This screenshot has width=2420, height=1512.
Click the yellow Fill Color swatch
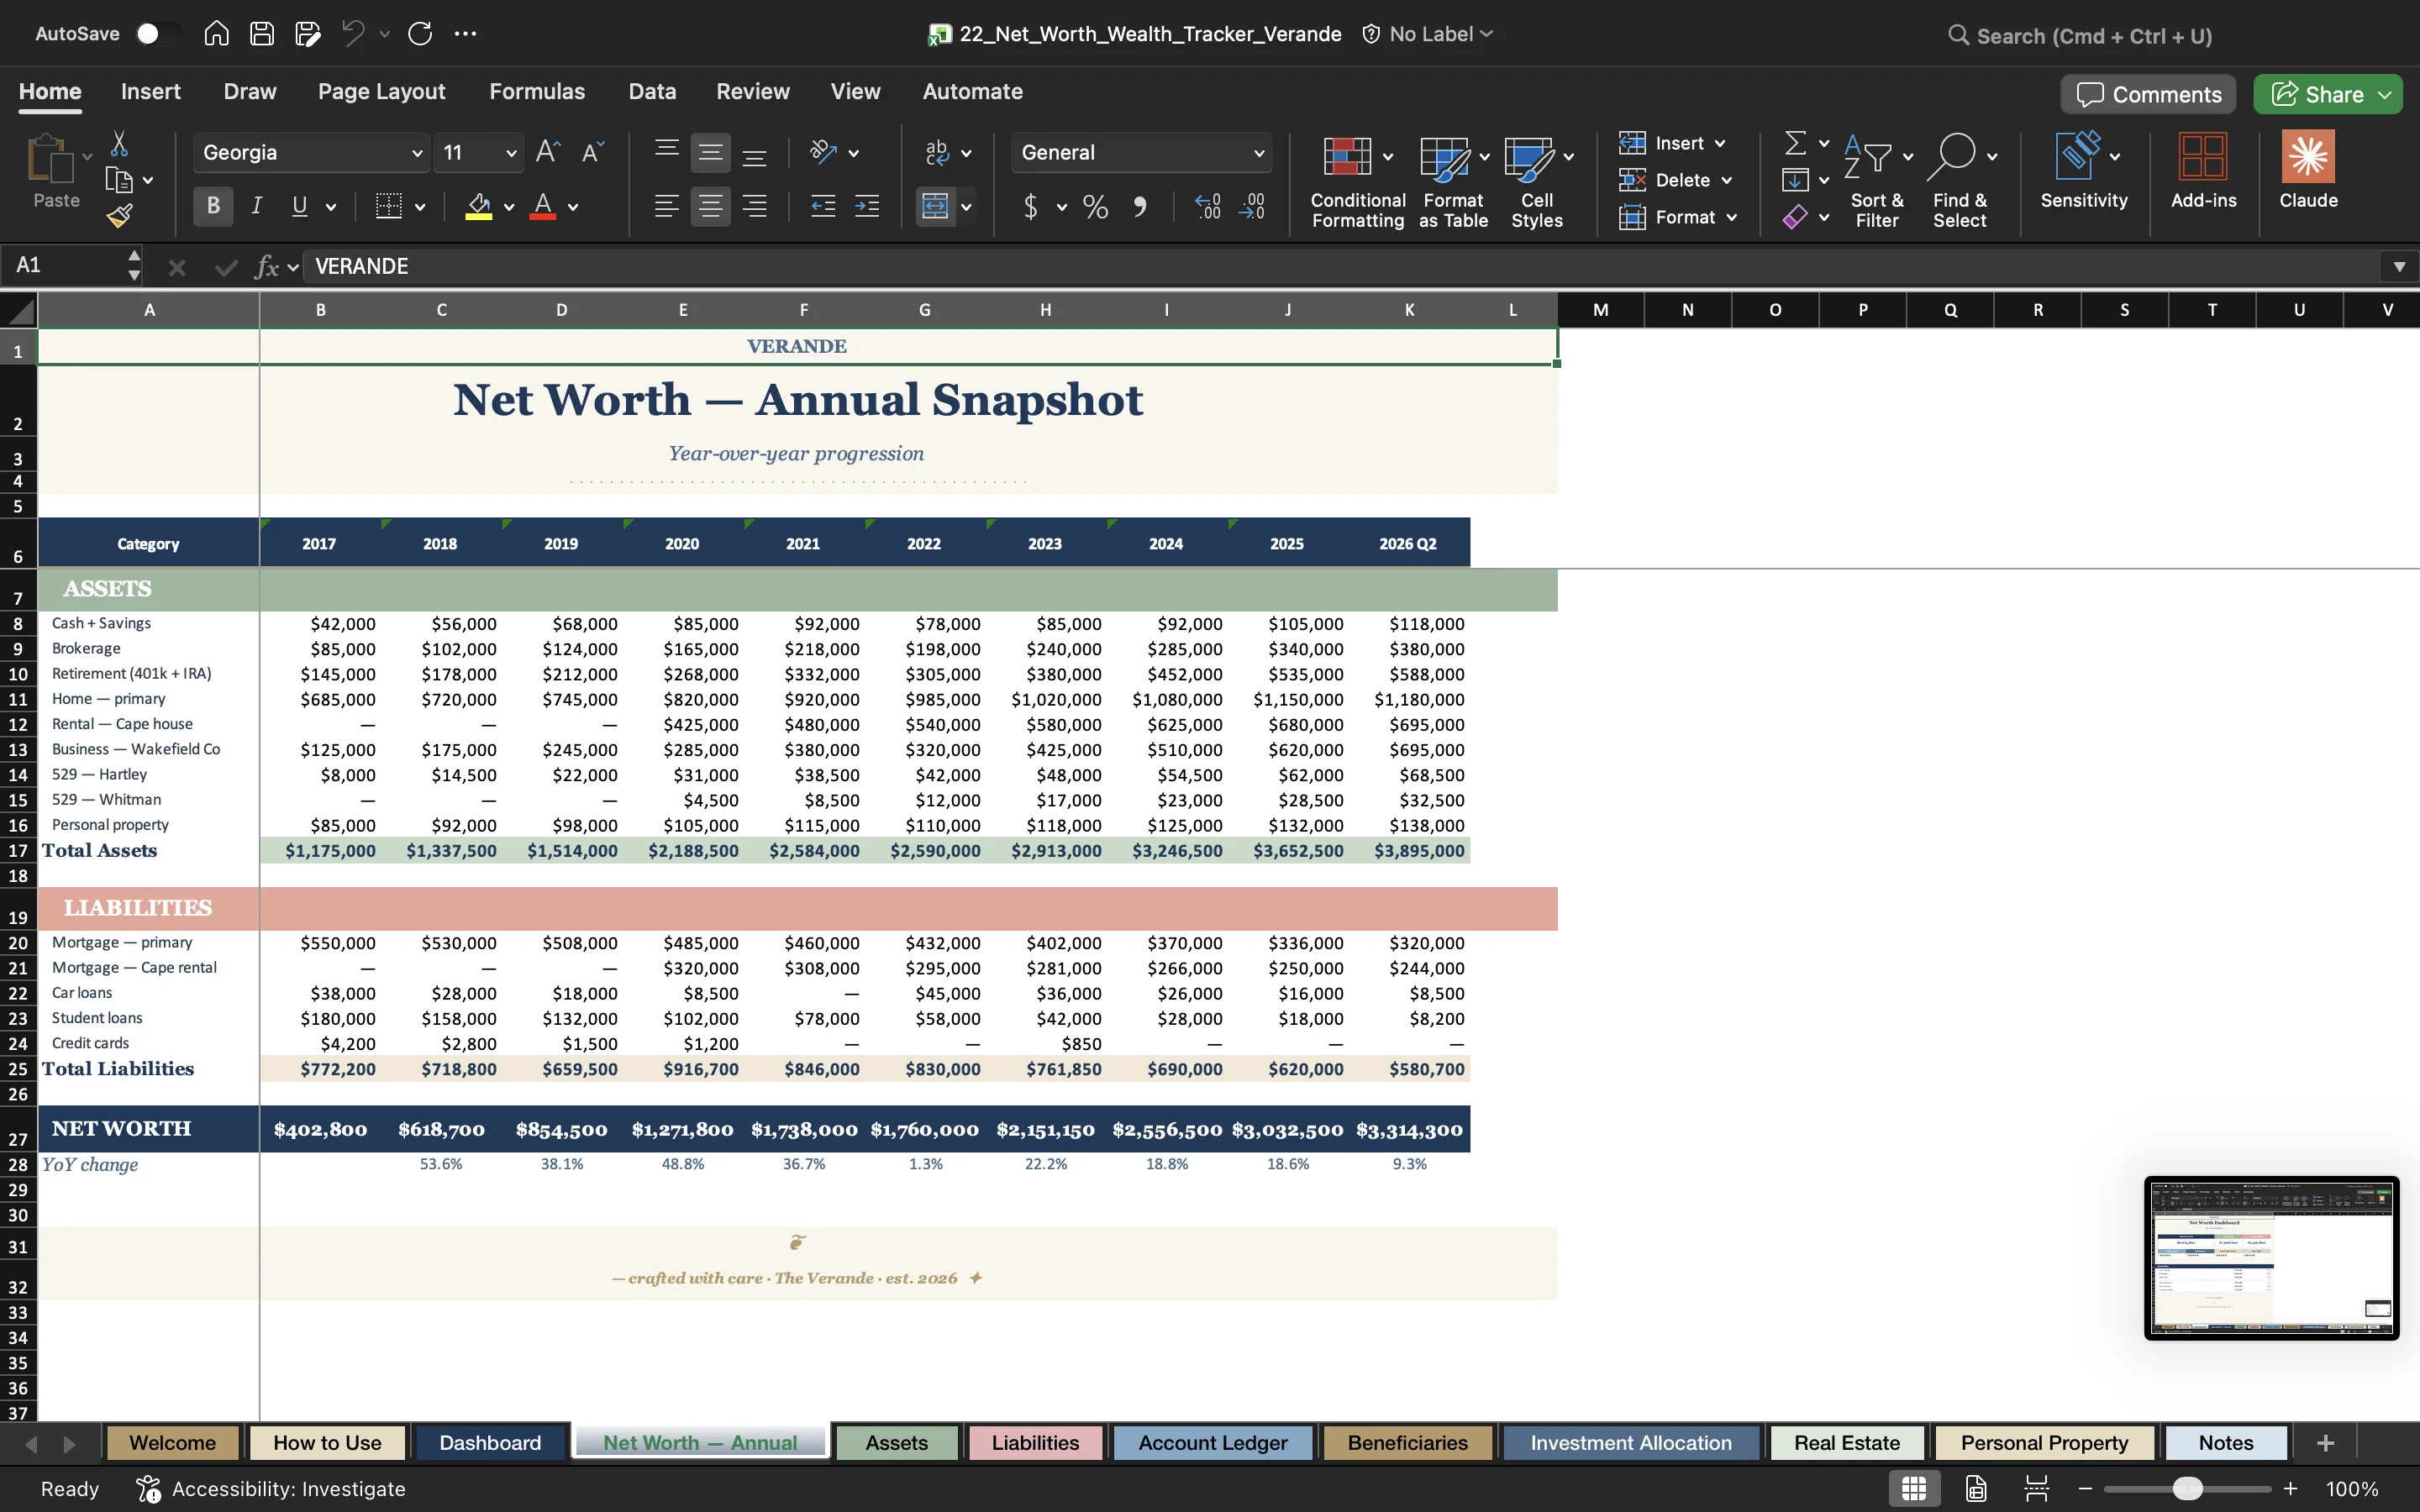[x=479, y=207]
